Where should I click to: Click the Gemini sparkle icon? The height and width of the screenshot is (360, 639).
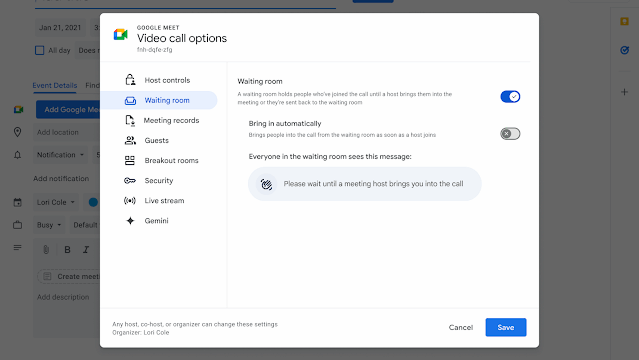(130, 221)
